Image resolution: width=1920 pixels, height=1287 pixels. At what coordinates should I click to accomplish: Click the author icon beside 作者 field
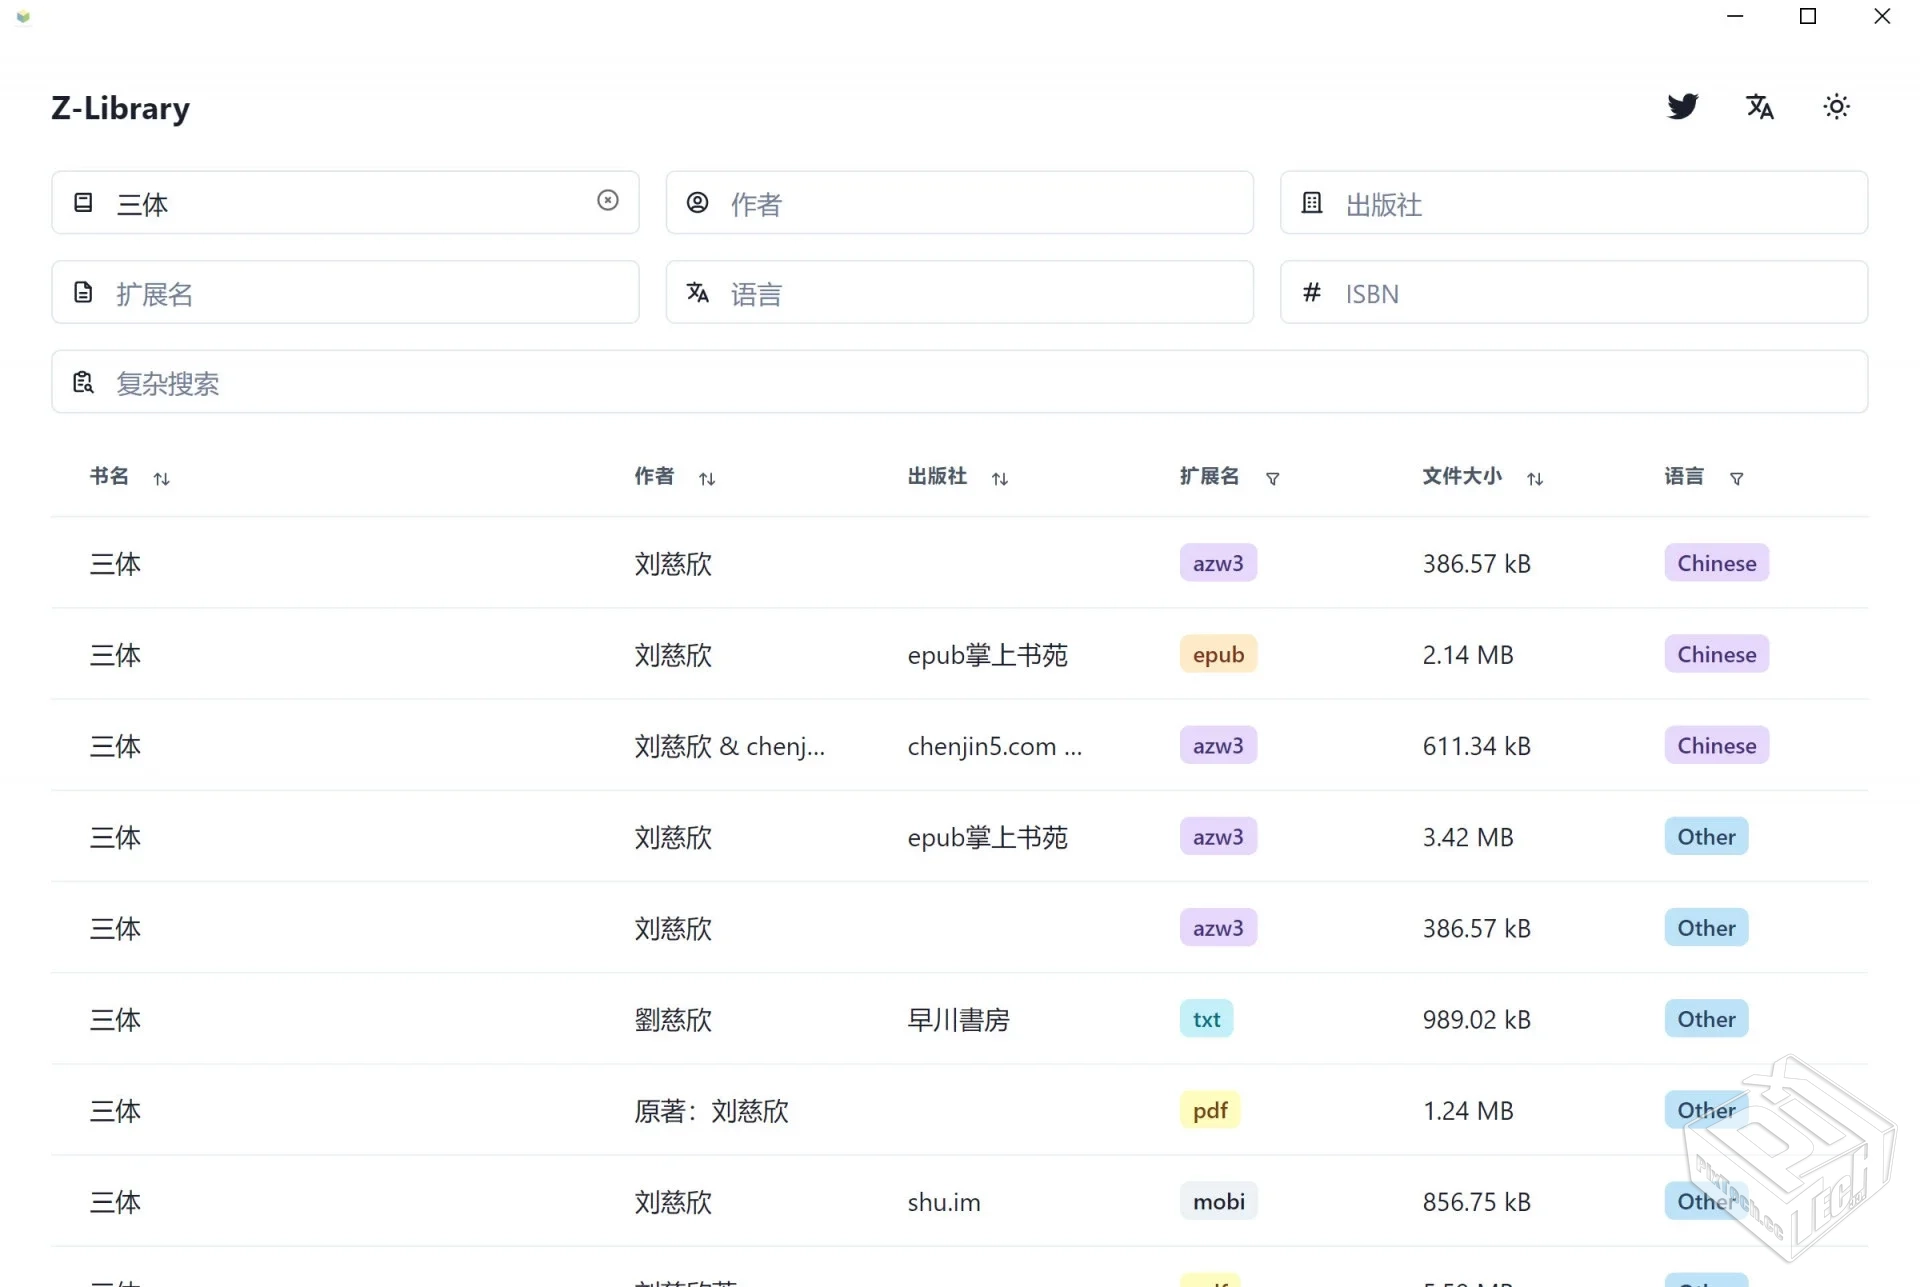697,202
